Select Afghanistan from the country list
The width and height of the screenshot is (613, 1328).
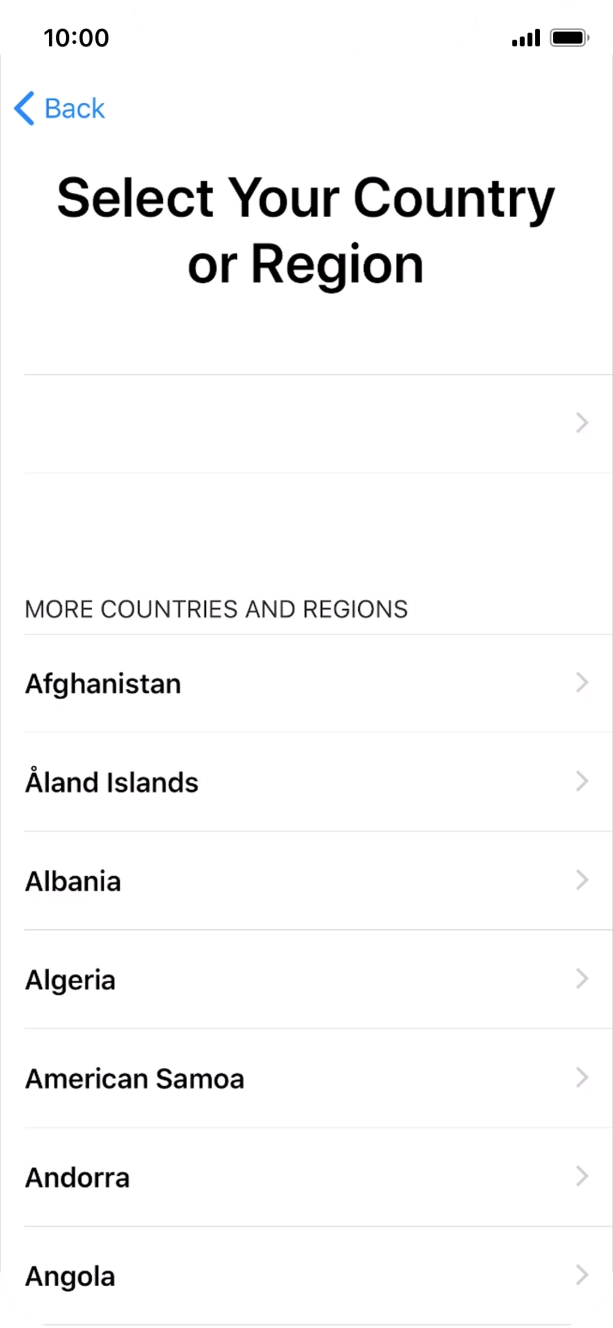[x=103, y=683]
